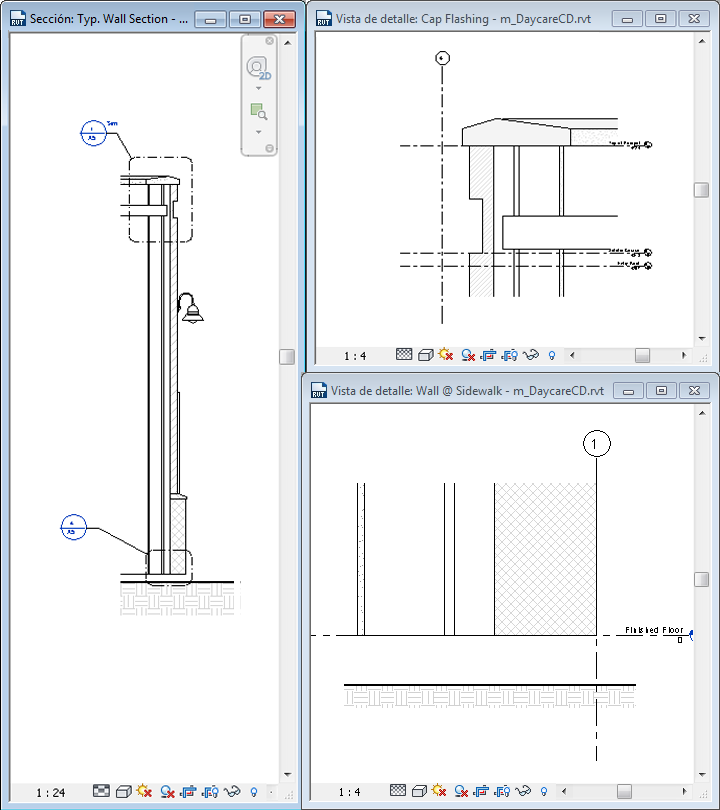This screenshot has width=720, height=810.
Task: Click the 1 : 4 scale in the Wall @ Sidewalk window
Action: tap(350, 792)
